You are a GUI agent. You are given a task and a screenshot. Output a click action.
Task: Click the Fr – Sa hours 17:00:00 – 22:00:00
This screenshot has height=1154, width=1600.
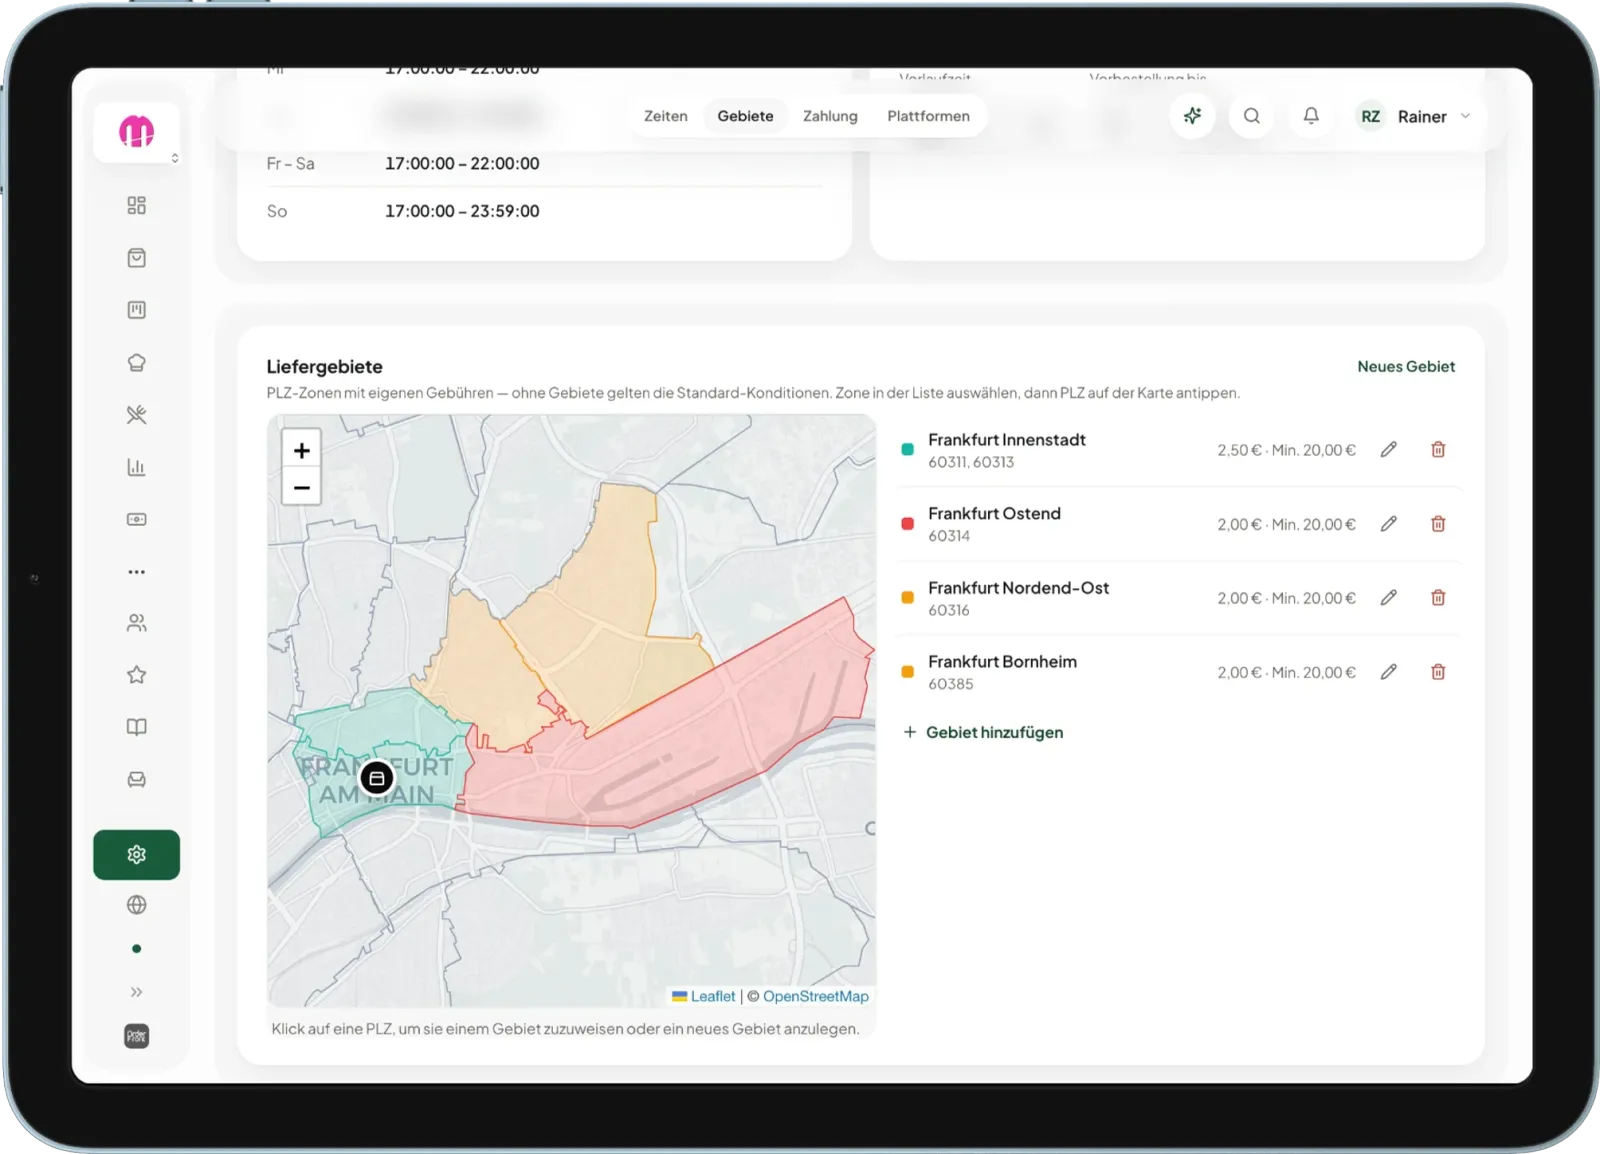pyautogui.click(x=462, y=163)
